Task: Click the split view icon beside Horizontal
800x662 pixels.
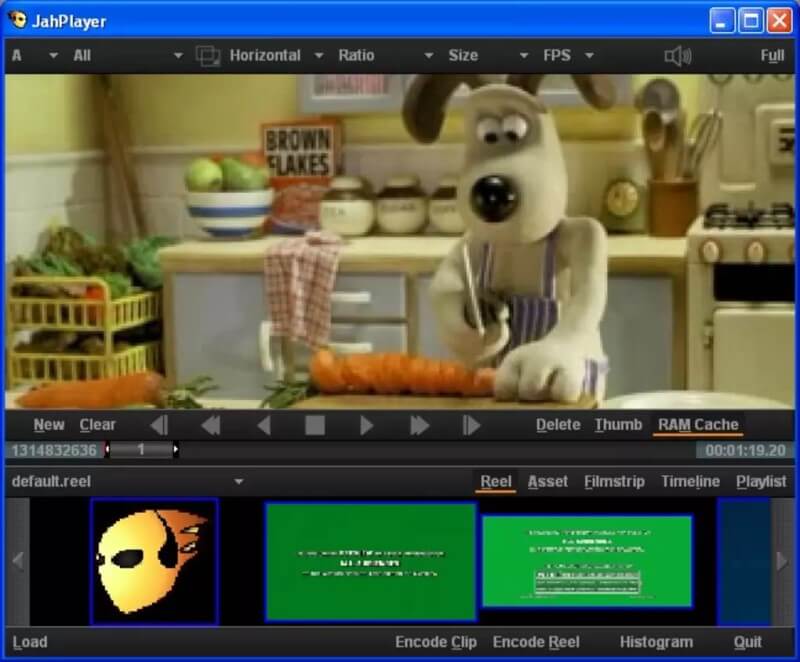Action: click(x=208, y=56)
